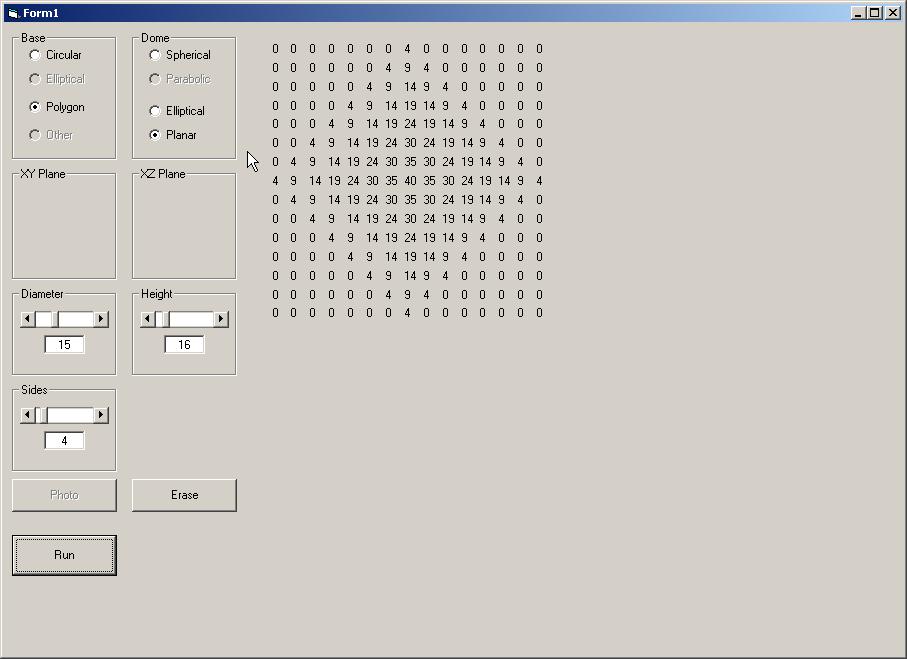Select the Planar dome option
Screen dimensions: 907x659
coord(173,135)
